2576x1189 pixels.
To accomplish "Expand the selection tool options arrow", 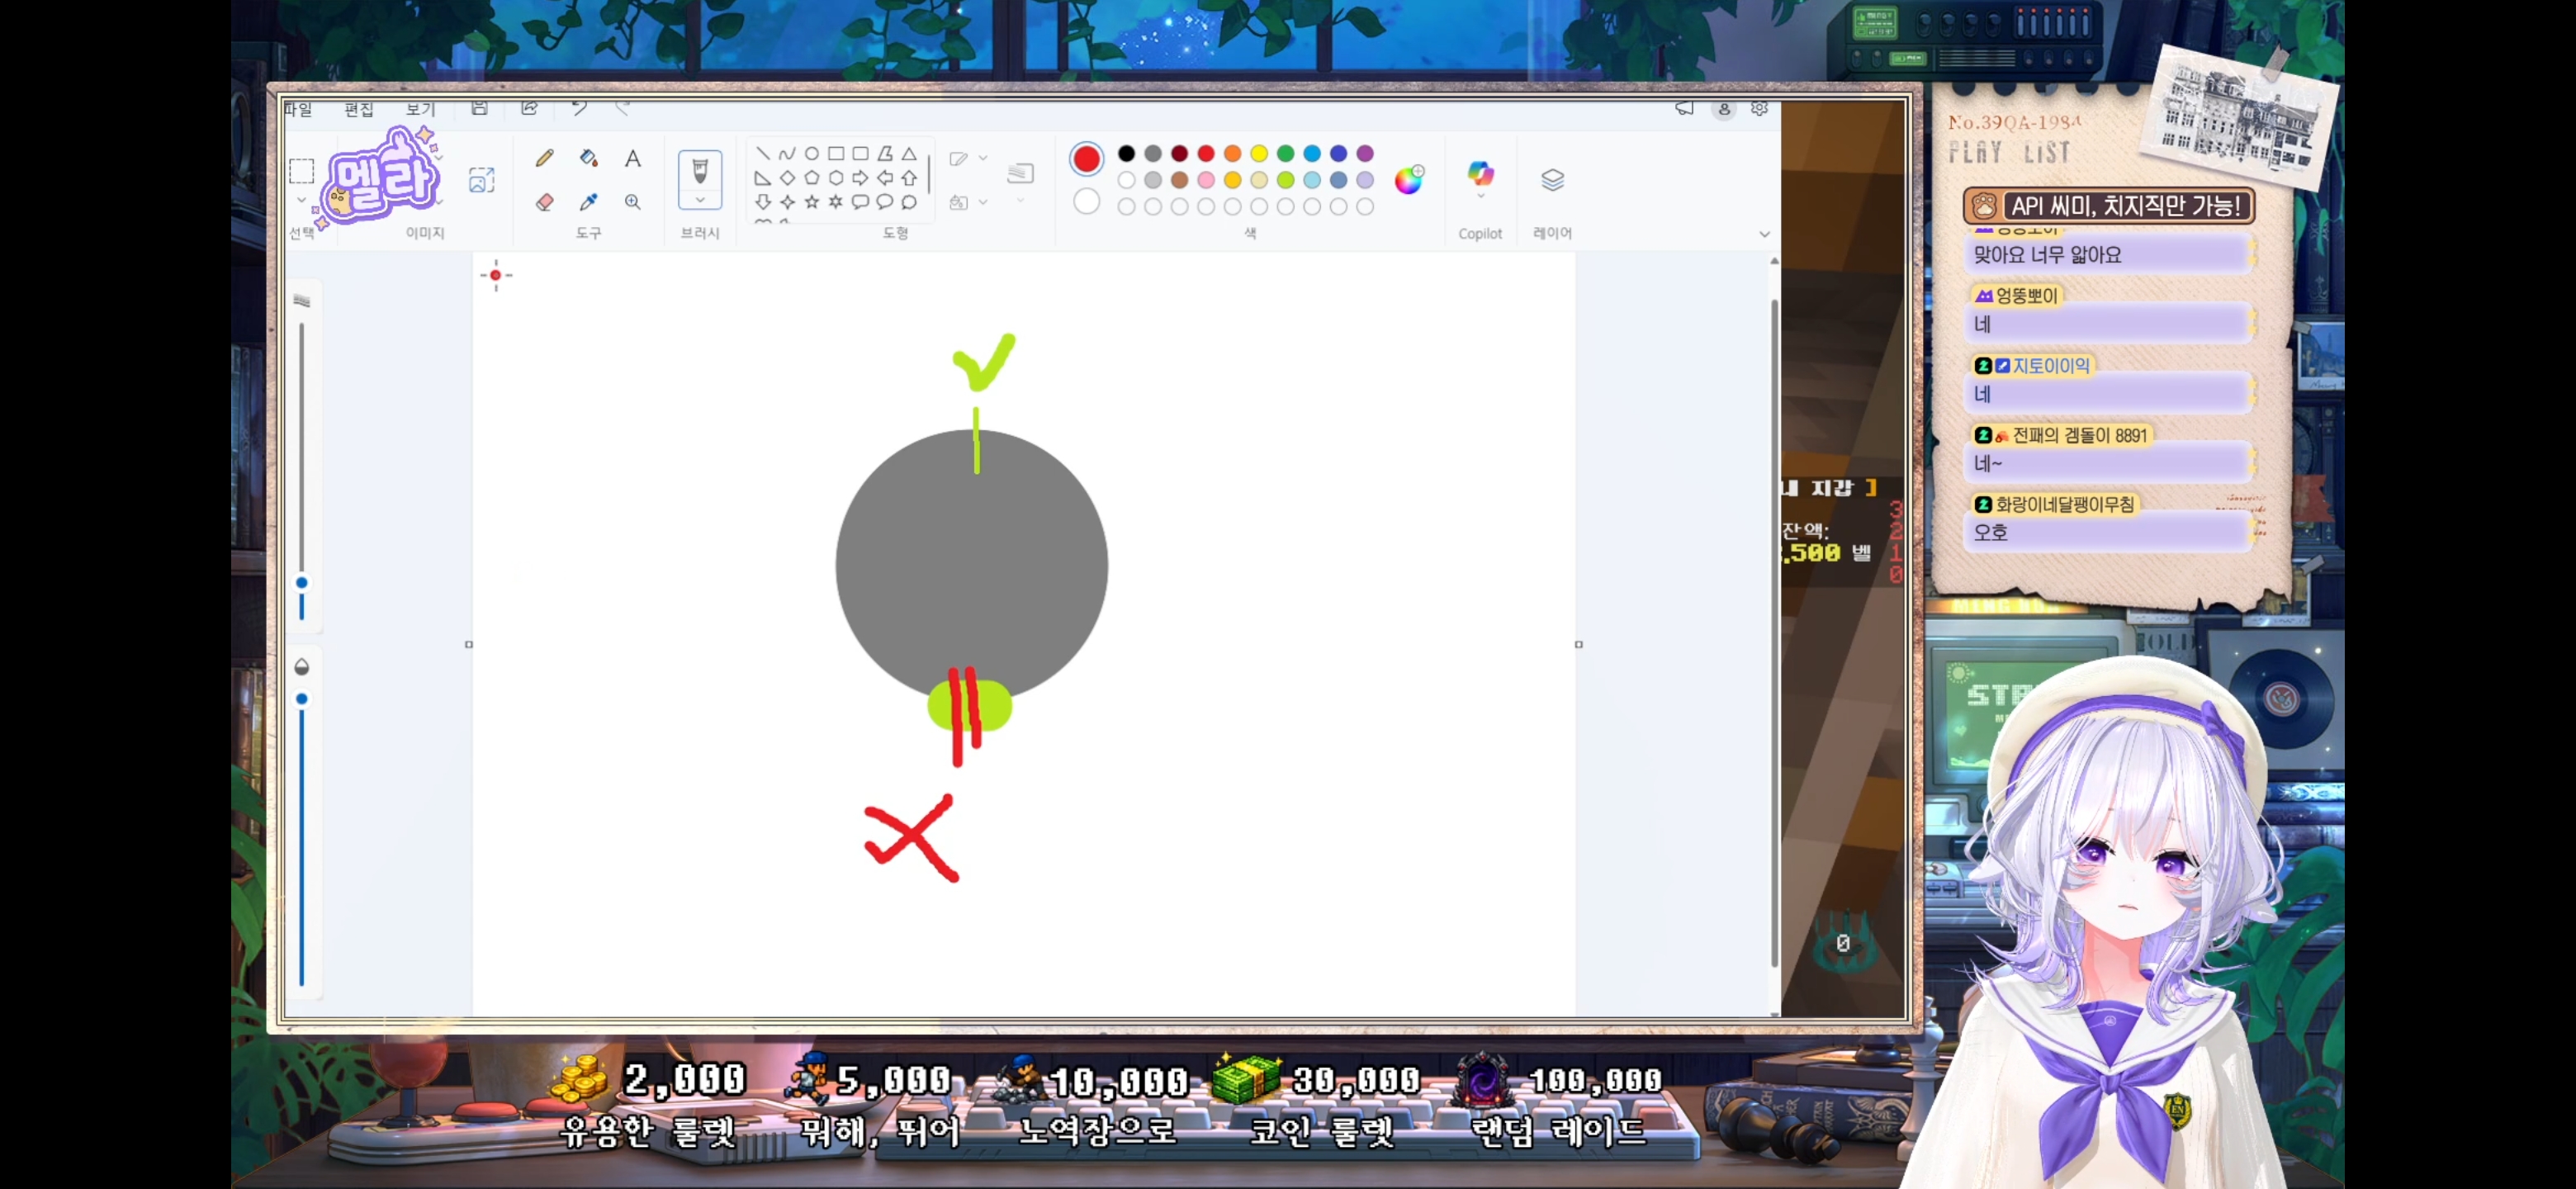I will [302, 200].
